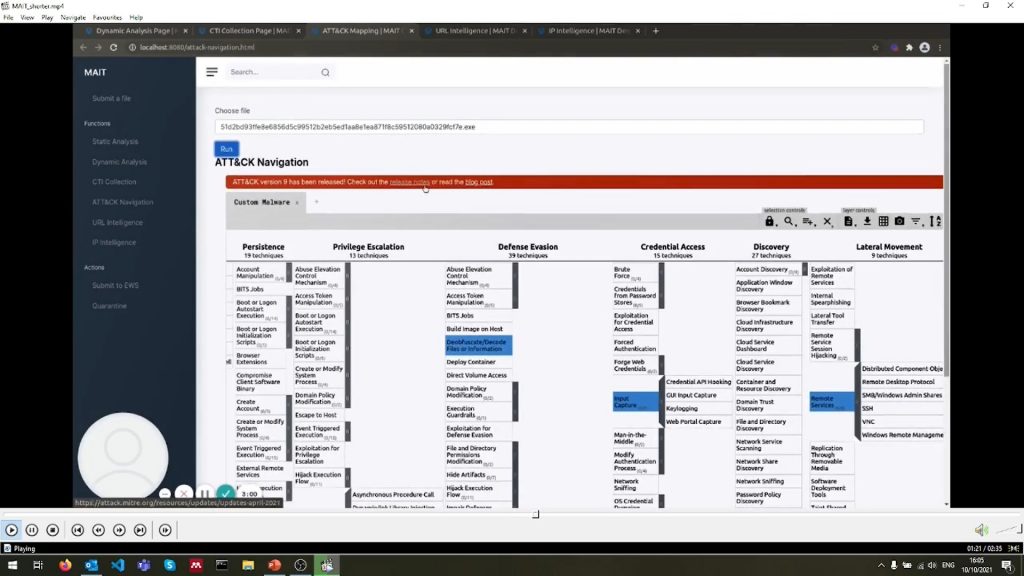1024x576 pixels.
Task: Switch to the CTI Collection Page tab
Action: tap(249, 31)
